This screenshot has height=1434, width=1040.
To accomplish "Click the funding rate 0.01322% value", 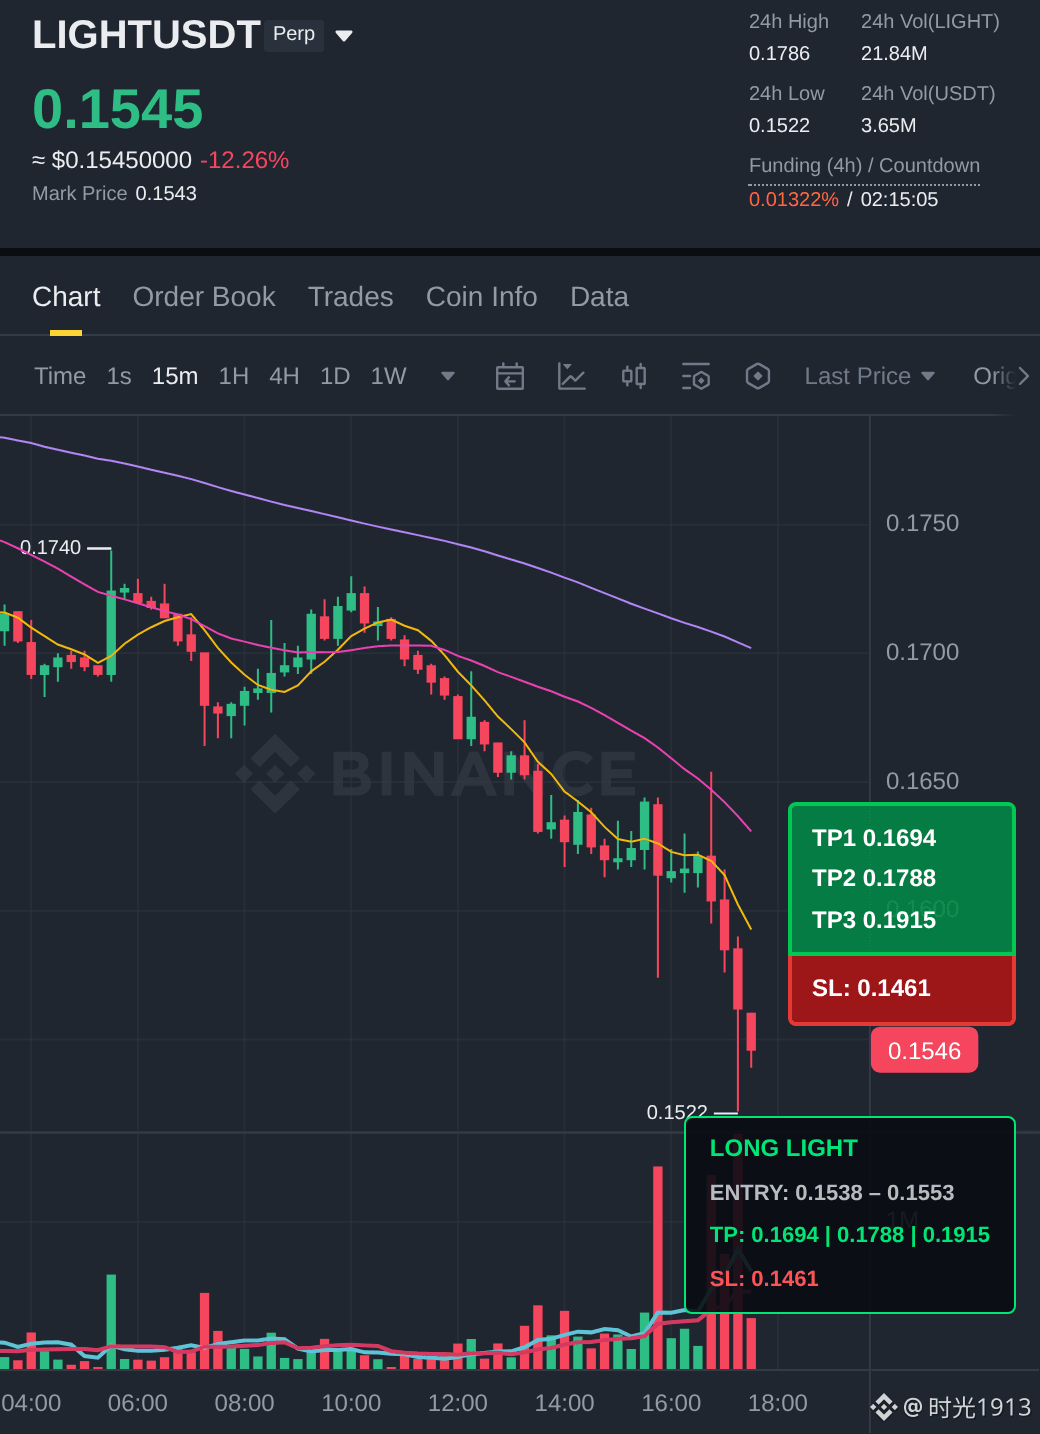I will coord(794,199).
